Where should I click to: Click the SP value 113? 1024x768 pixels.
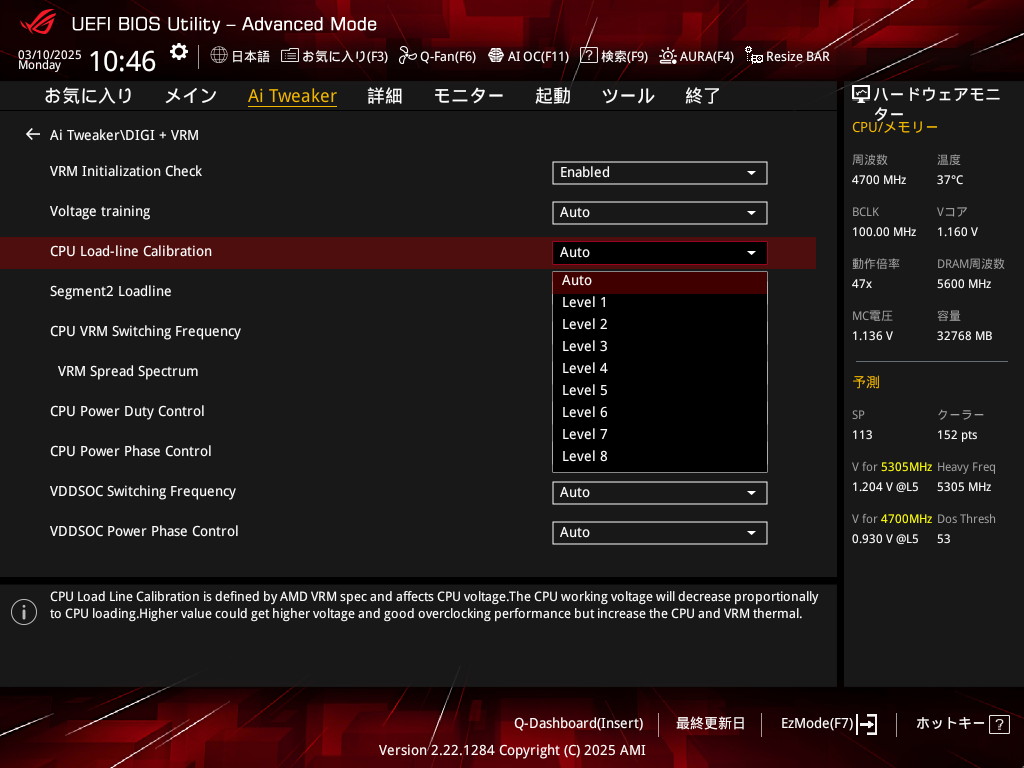click(862, 435)
